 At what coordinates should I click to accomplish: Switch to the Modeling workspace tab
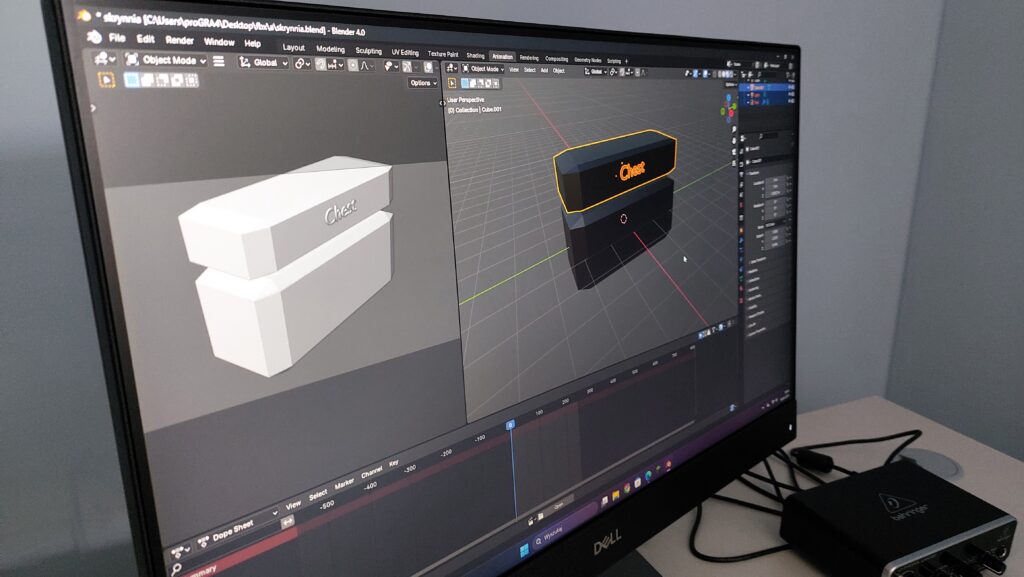330,49
